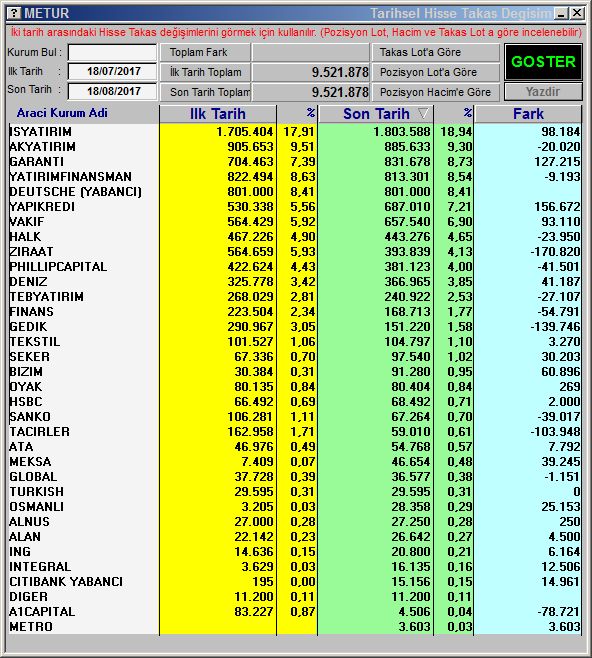Sort by Fark column header

(x=528, y=114)
